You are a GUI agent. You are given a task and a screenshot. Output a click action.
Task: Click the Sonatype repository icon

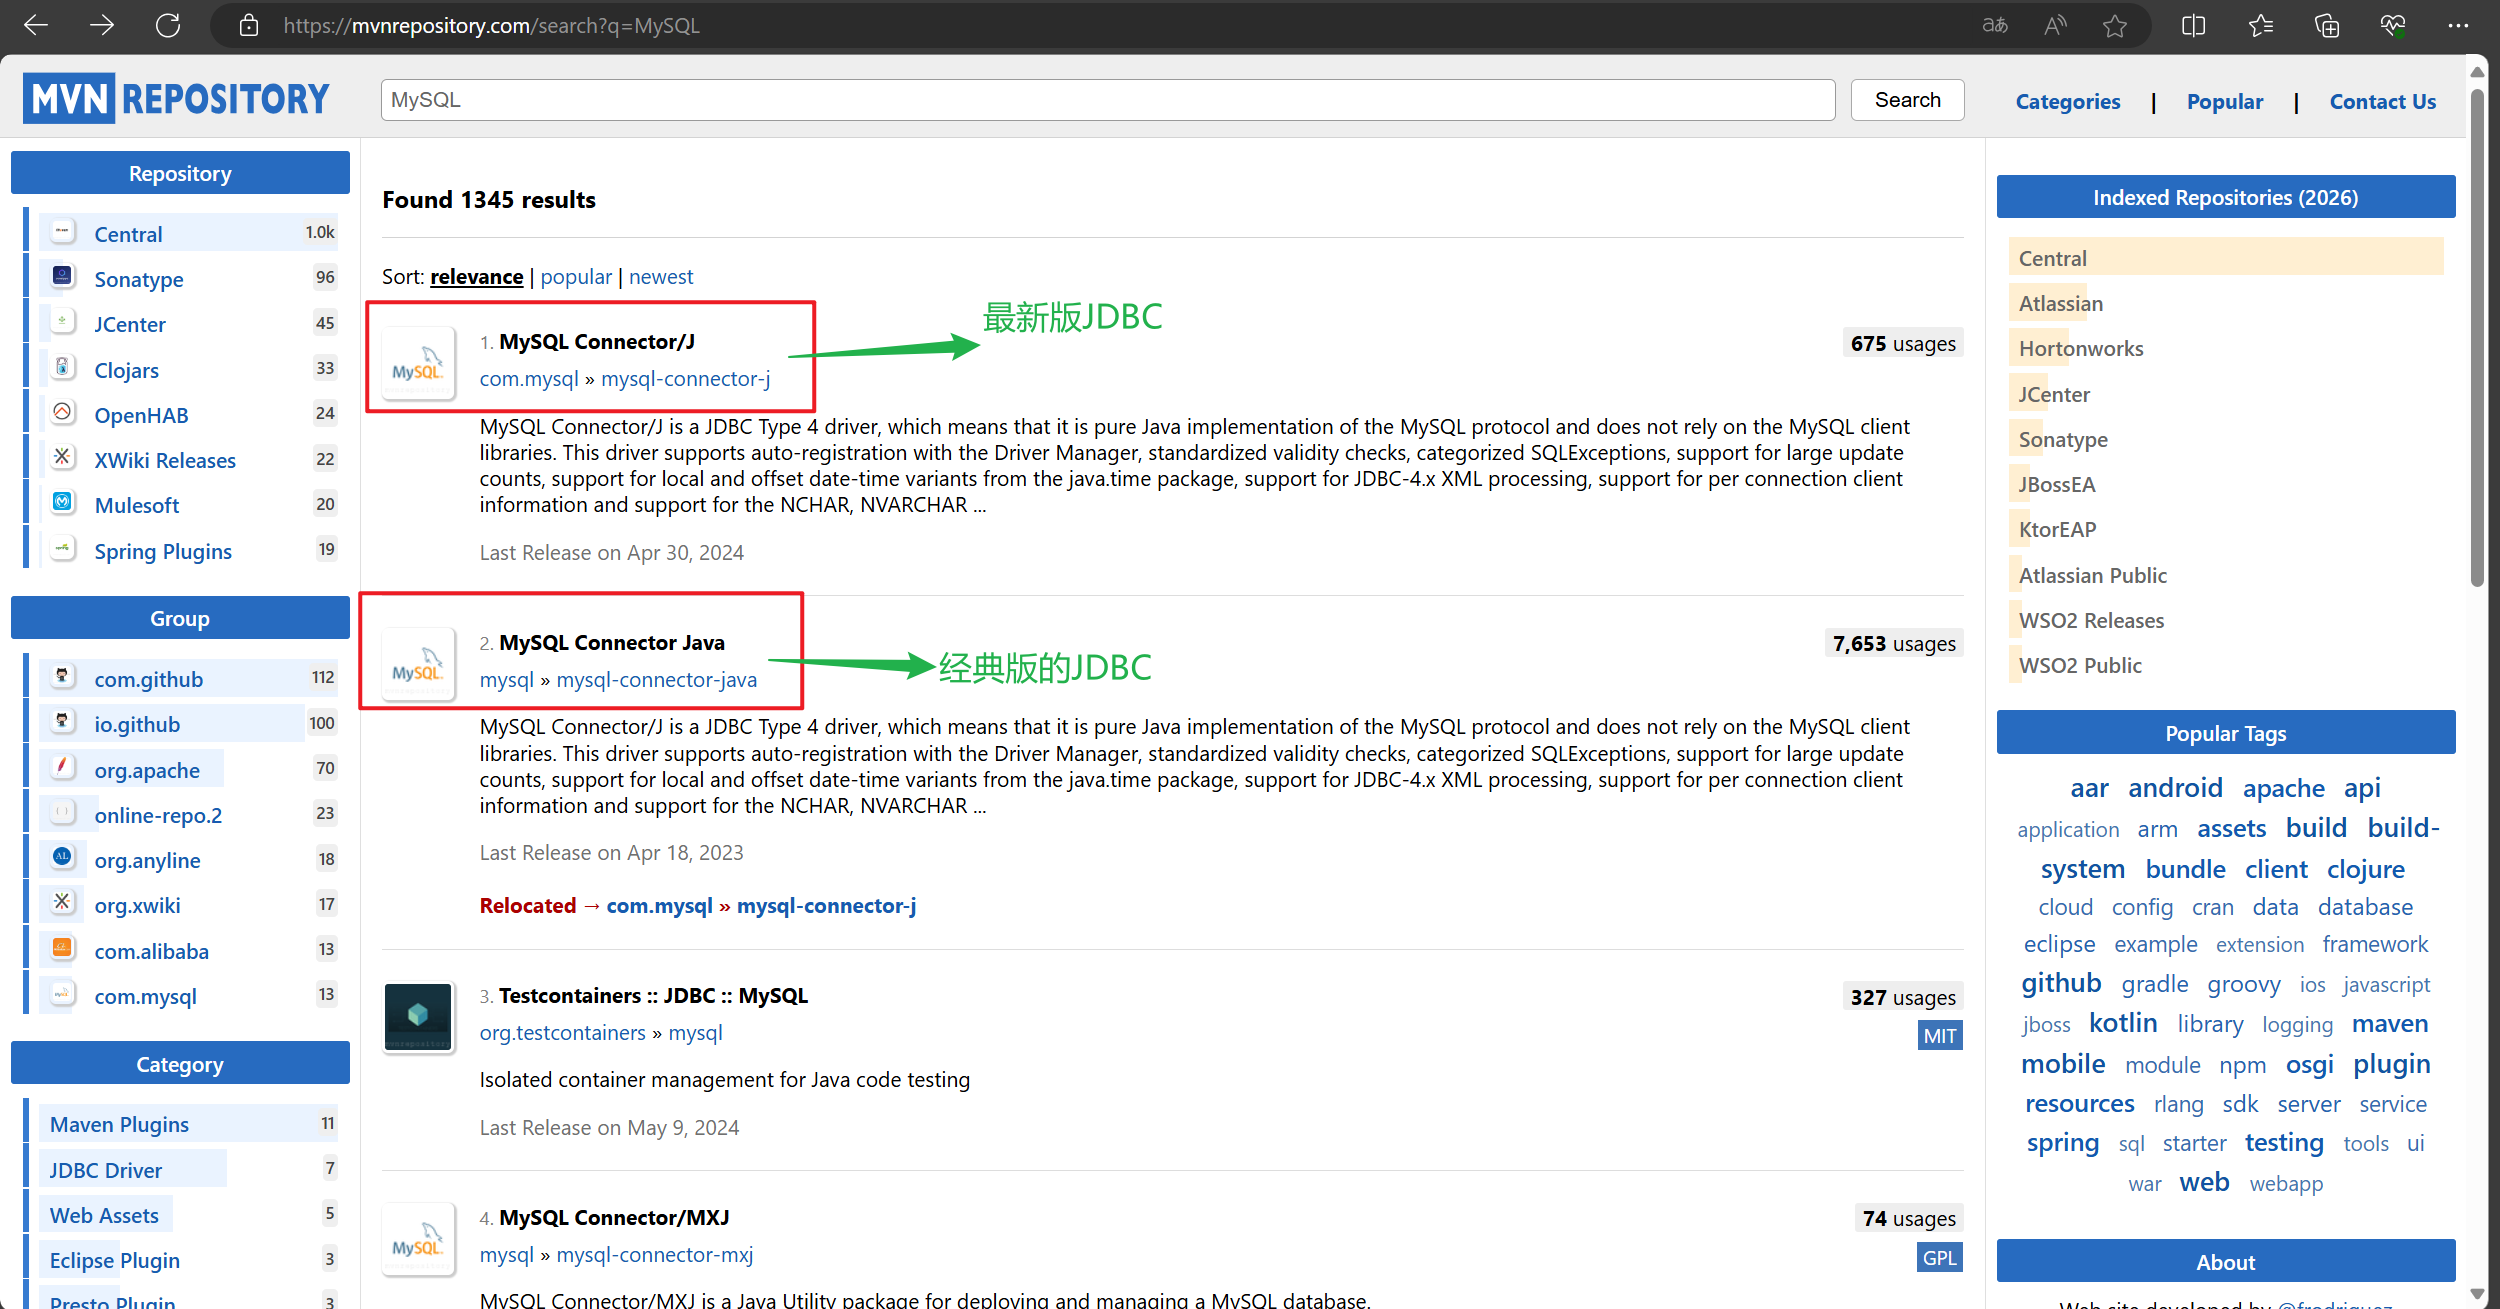(x=62, y=276)
